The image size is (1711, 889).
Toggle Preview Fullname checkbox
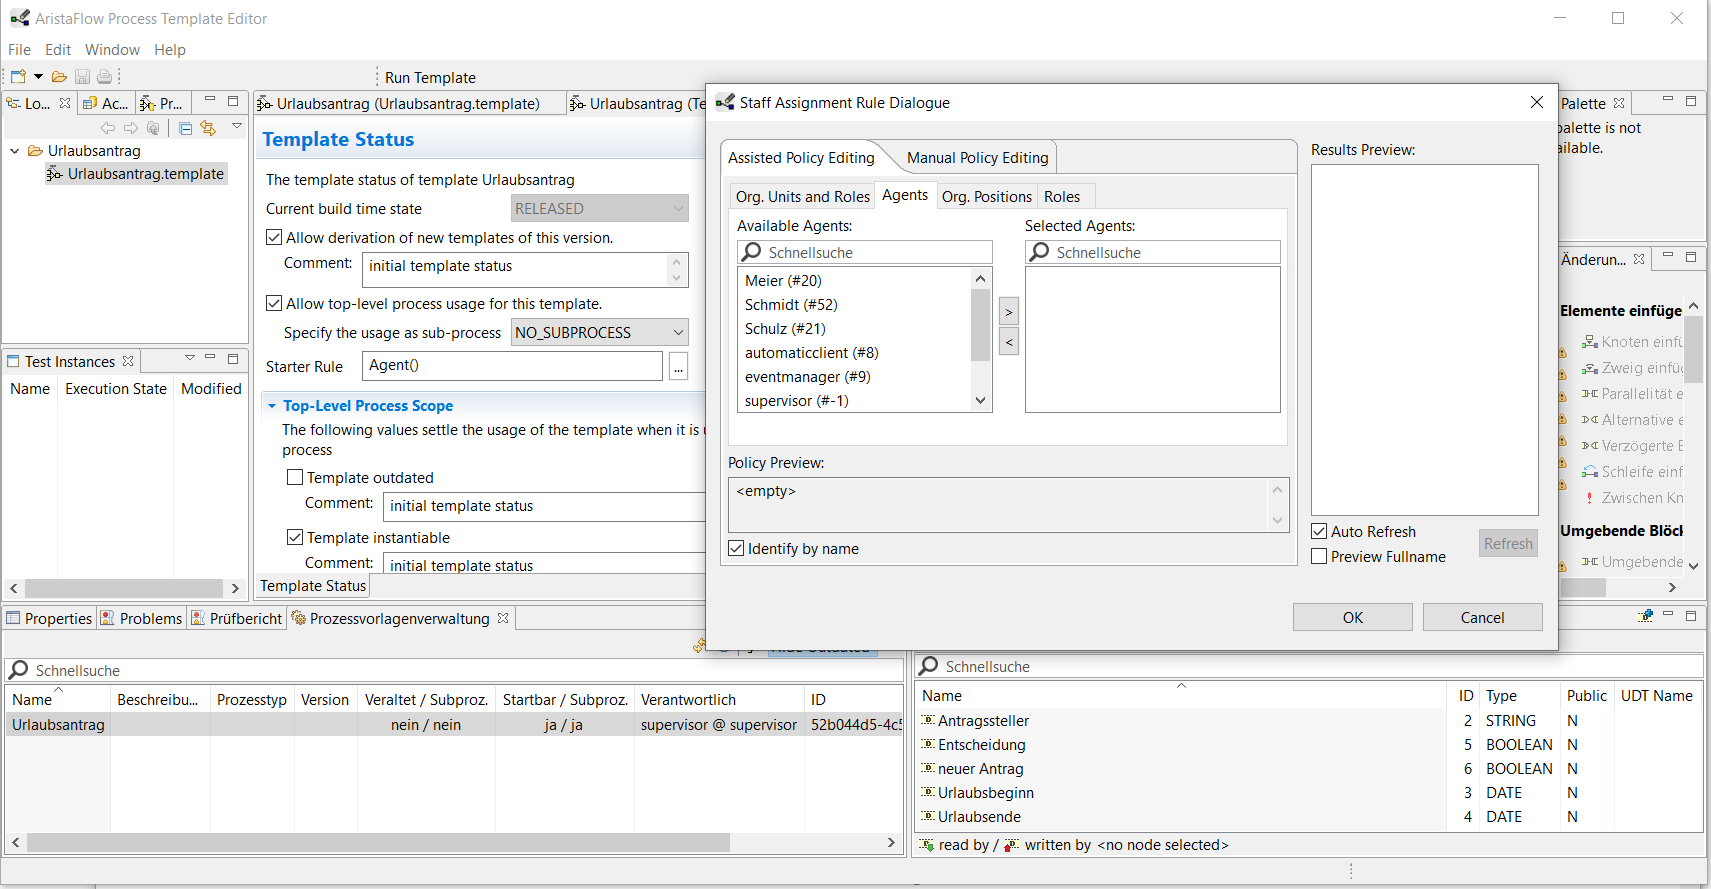point(1319,556)
